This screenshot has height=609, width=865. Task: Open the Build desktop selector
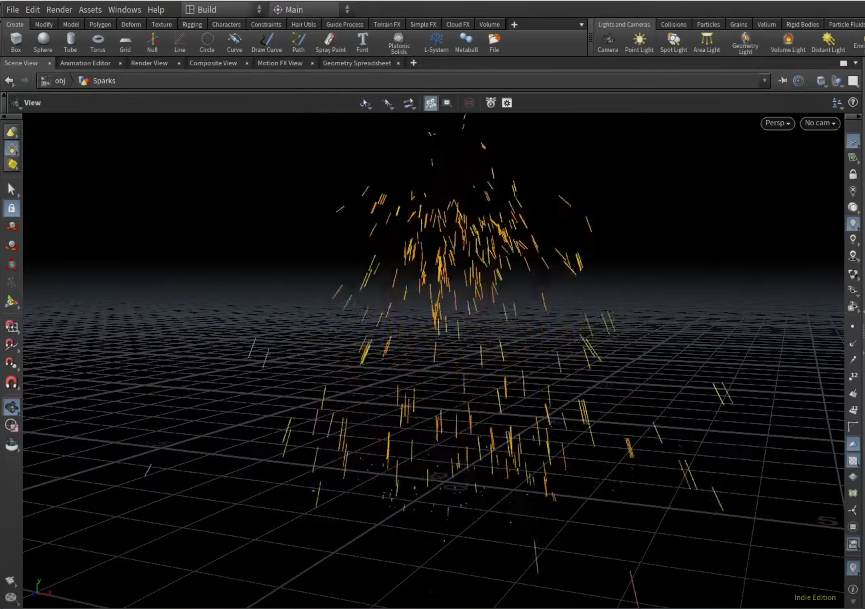tap(223, 9)
